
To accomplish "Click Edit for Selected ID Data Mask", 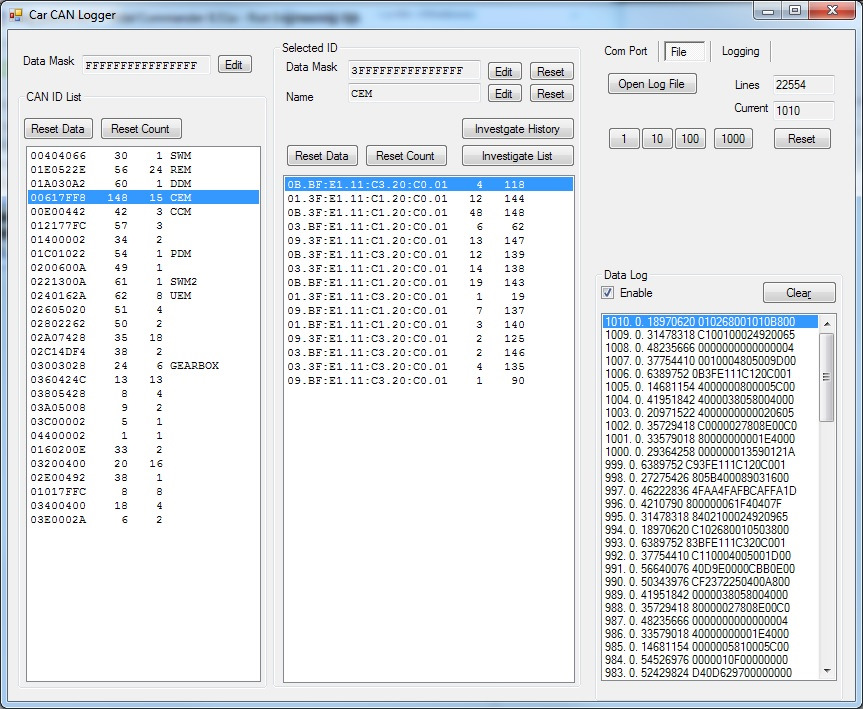I will tap(504, 72).
